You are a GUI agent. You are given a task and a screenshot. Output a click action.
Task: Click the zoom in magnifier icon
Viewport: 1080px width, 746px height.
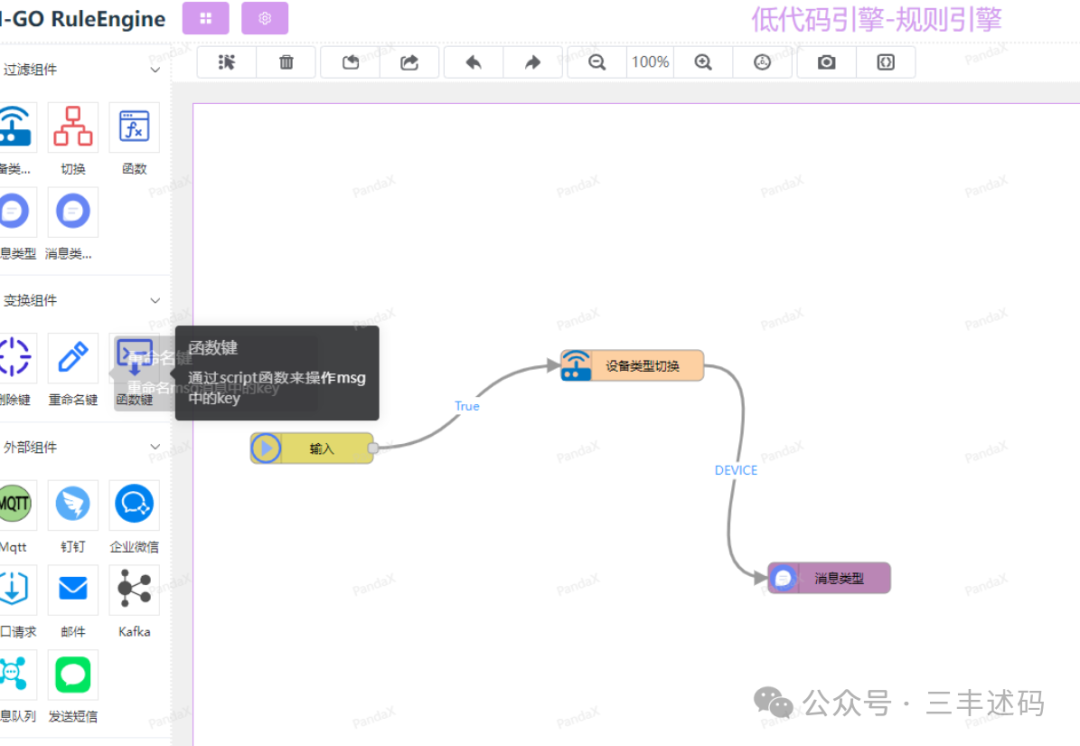click(x=703, y=63)
